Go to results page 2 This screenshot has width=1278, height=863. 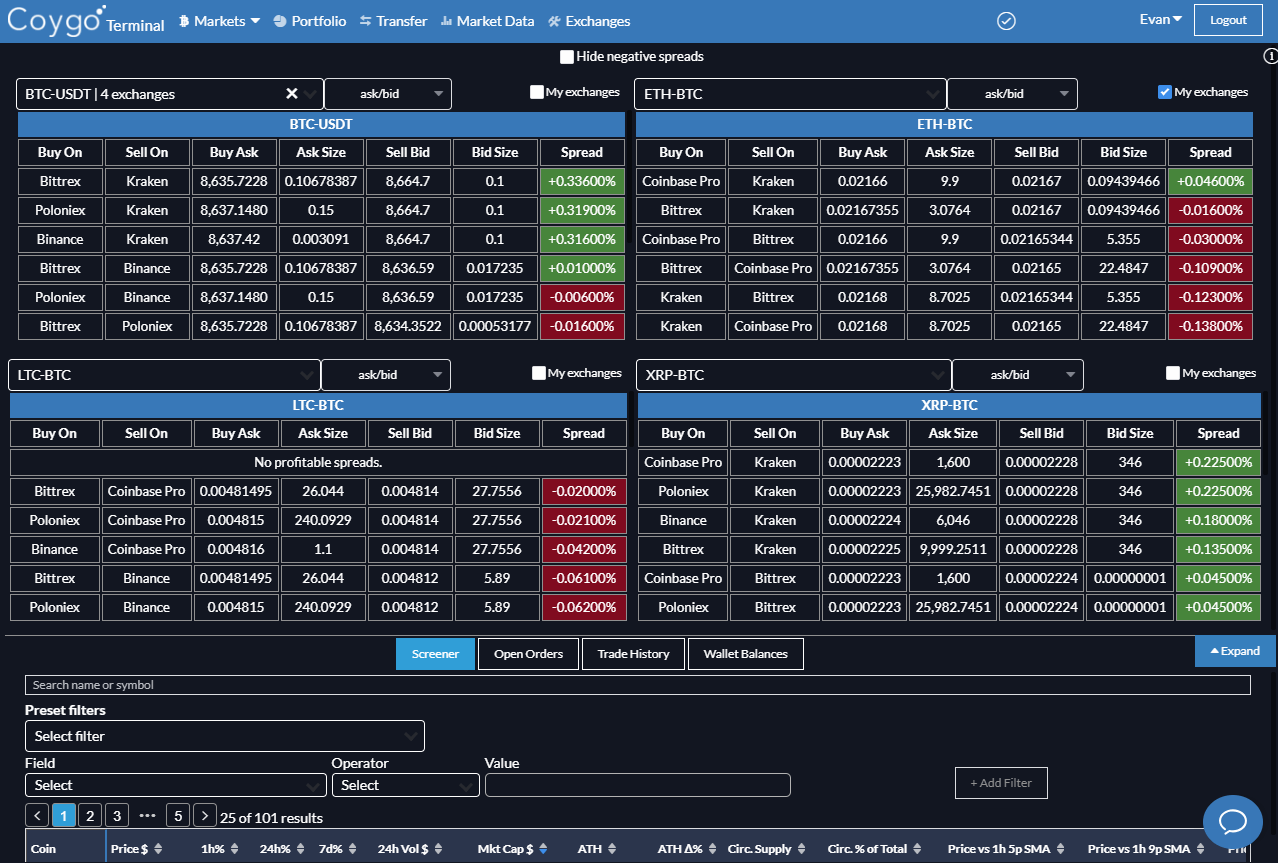tap(90, 815)
